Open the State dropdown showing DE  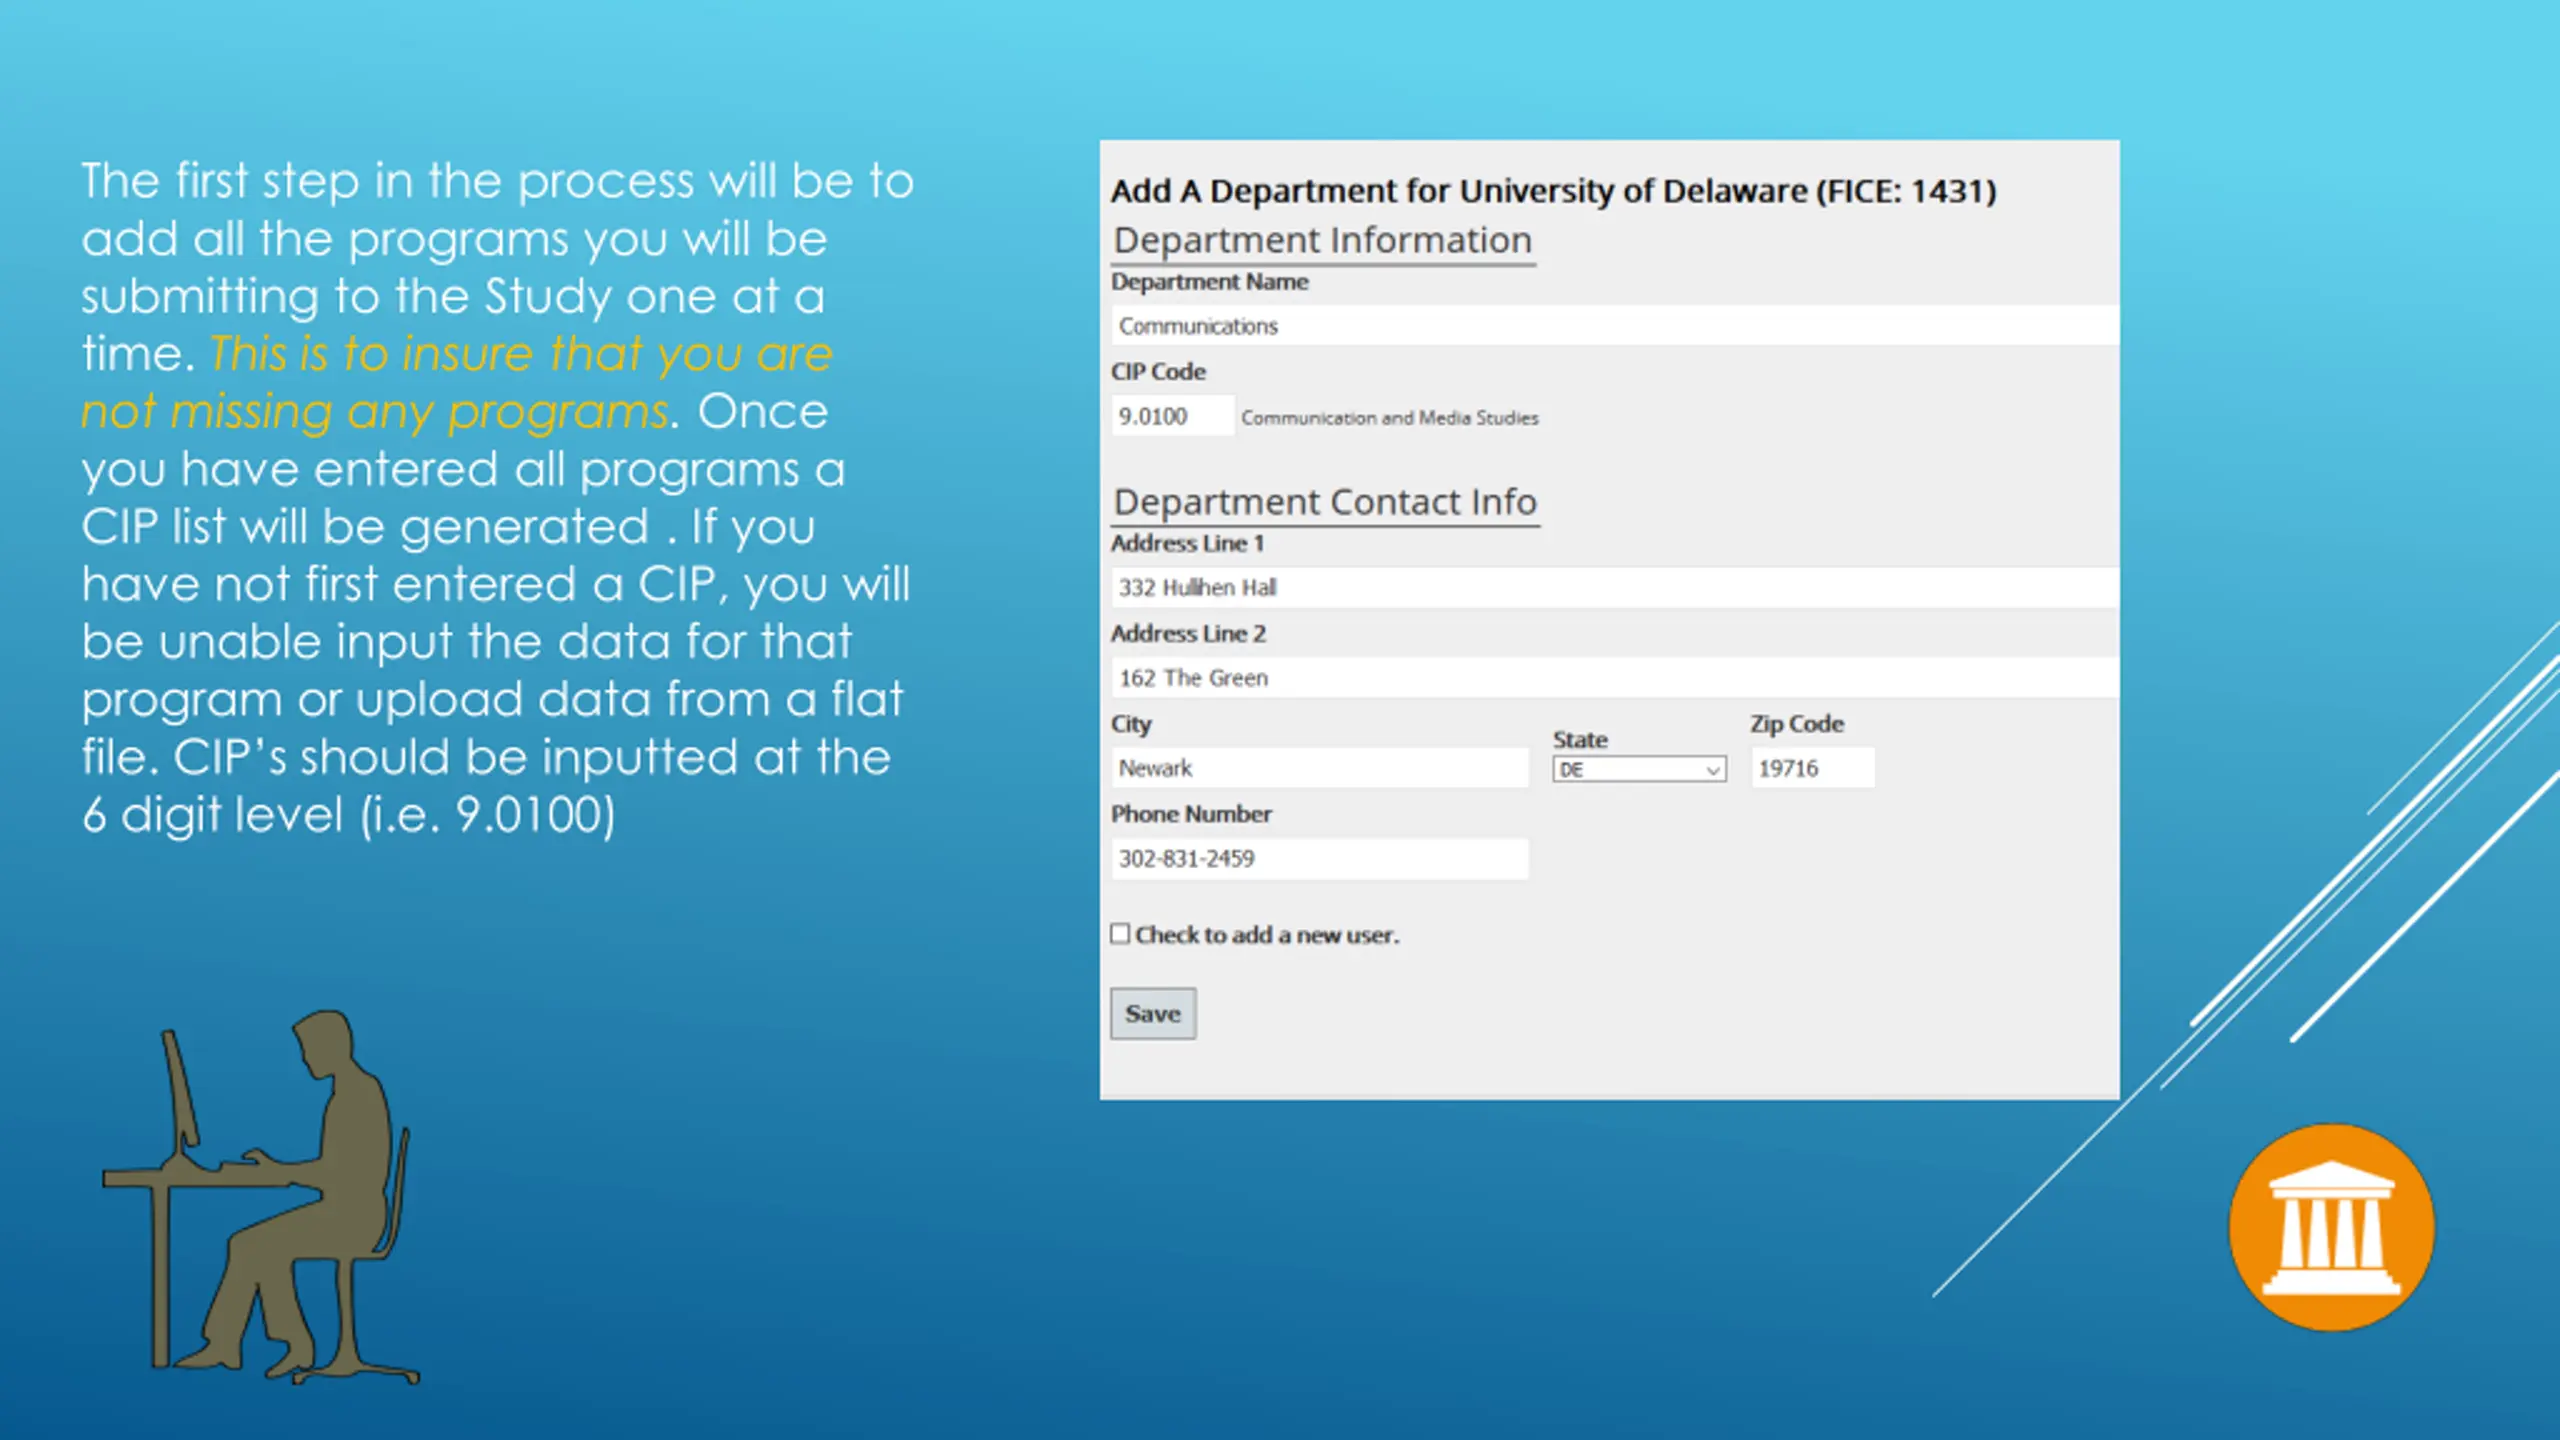(x=1639, y=769)
